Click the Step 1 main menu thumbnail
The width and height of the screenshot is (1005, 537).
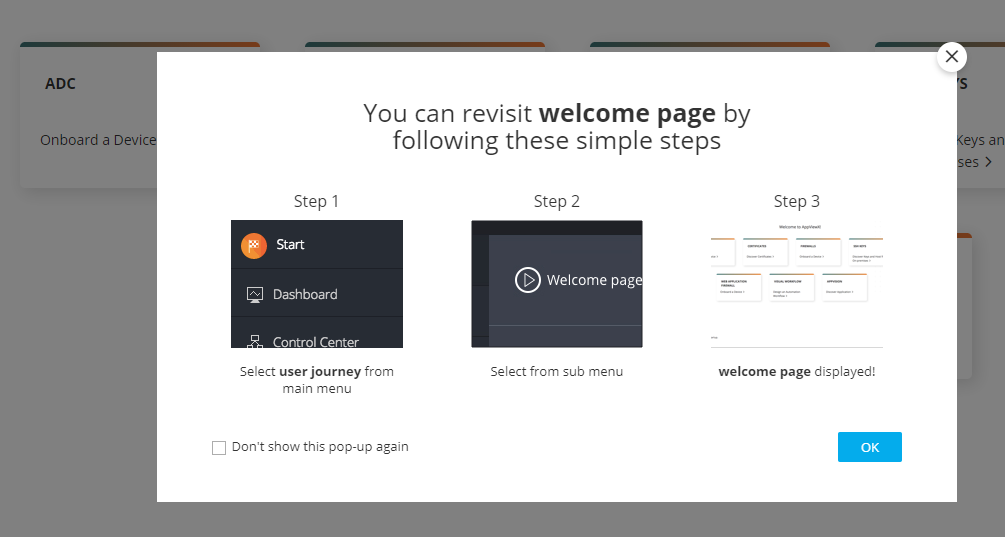[x=317, y=284]
